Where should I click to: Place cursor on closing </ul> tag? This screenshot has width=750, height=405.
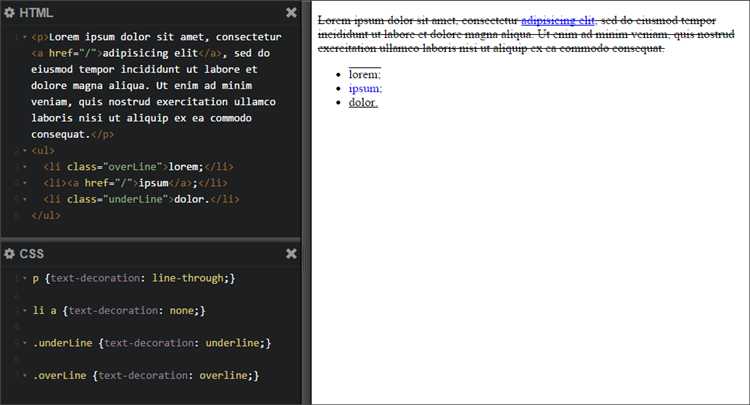[x=46, y=215]
